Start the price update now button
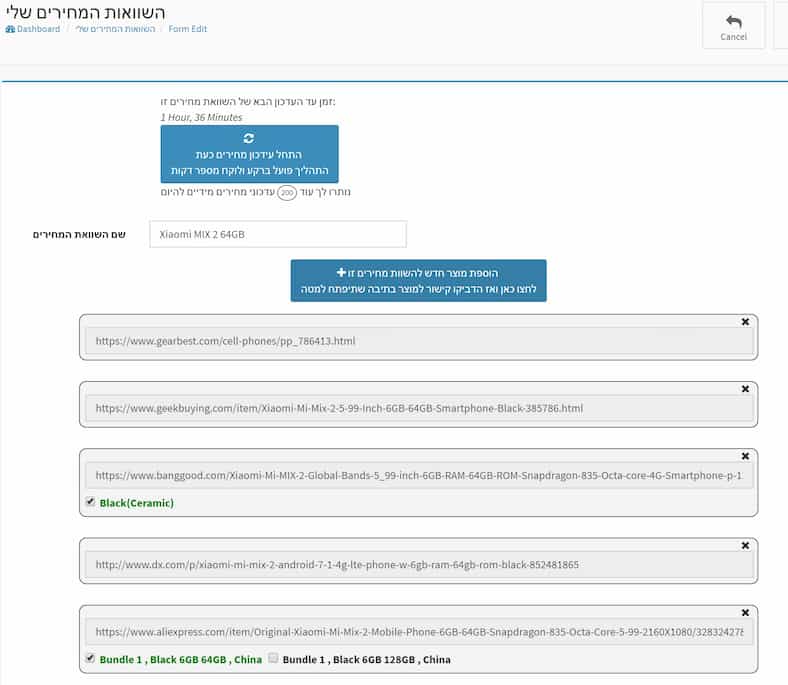788x685 pixels. [x=249, y=154]
